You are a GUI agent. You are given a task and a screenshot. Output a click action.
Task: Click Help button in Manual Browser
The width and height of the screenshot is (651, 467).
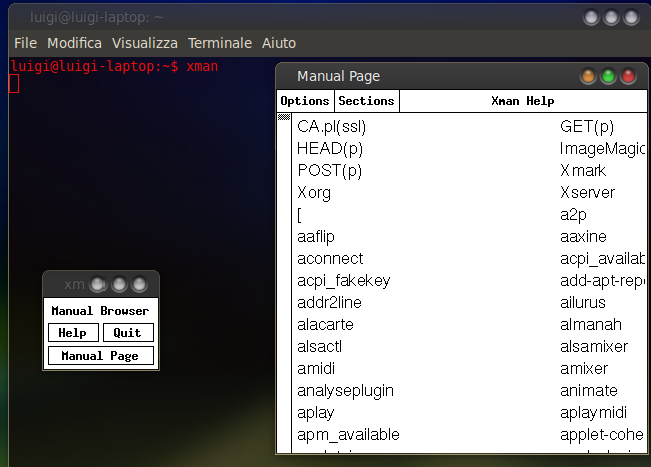click(73, 333)
